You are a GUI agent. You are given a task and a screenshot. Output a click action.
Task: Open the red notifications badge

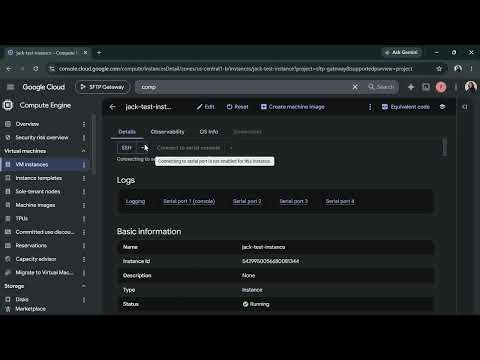coord(441,87)
